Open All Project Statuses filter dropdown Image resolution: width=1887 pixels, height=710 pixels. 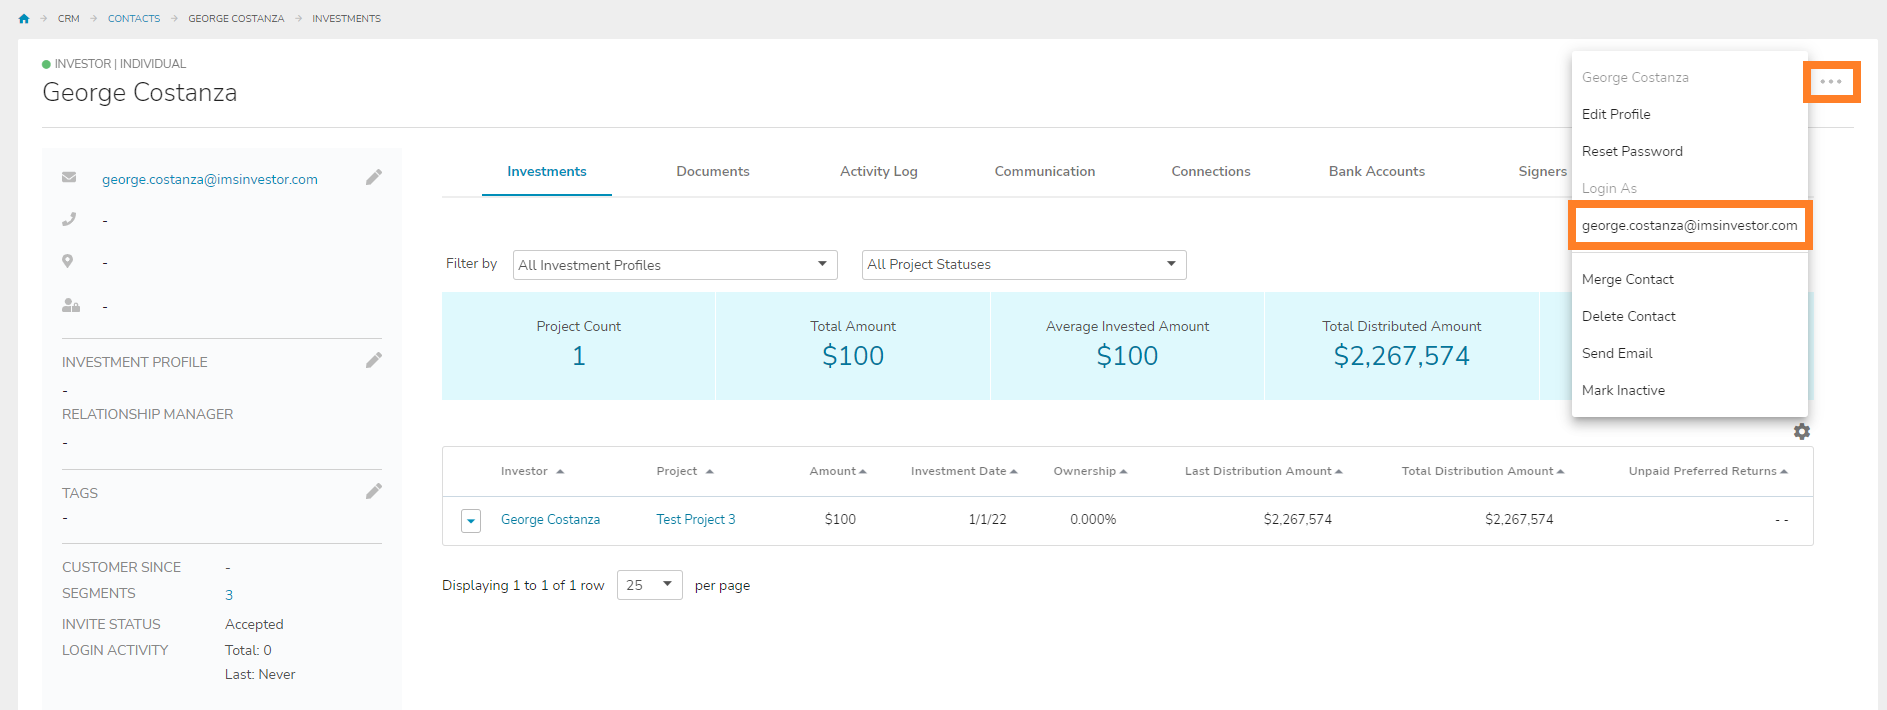click(1024, 265)
